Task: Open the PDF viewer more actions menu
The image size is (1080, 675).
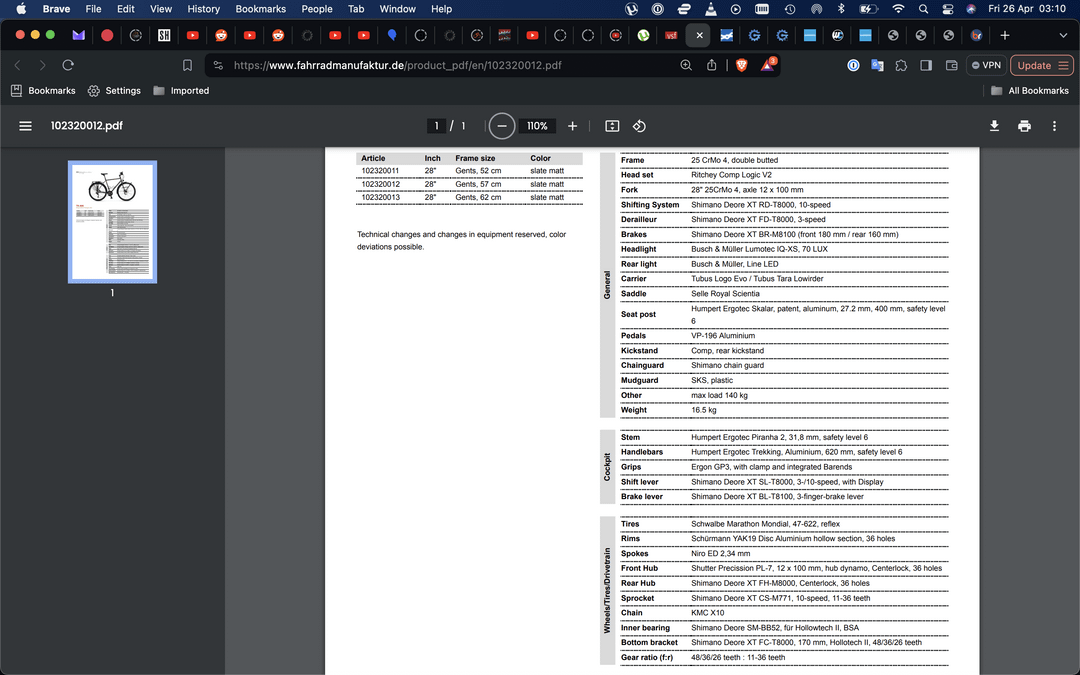Action: 1054,126
